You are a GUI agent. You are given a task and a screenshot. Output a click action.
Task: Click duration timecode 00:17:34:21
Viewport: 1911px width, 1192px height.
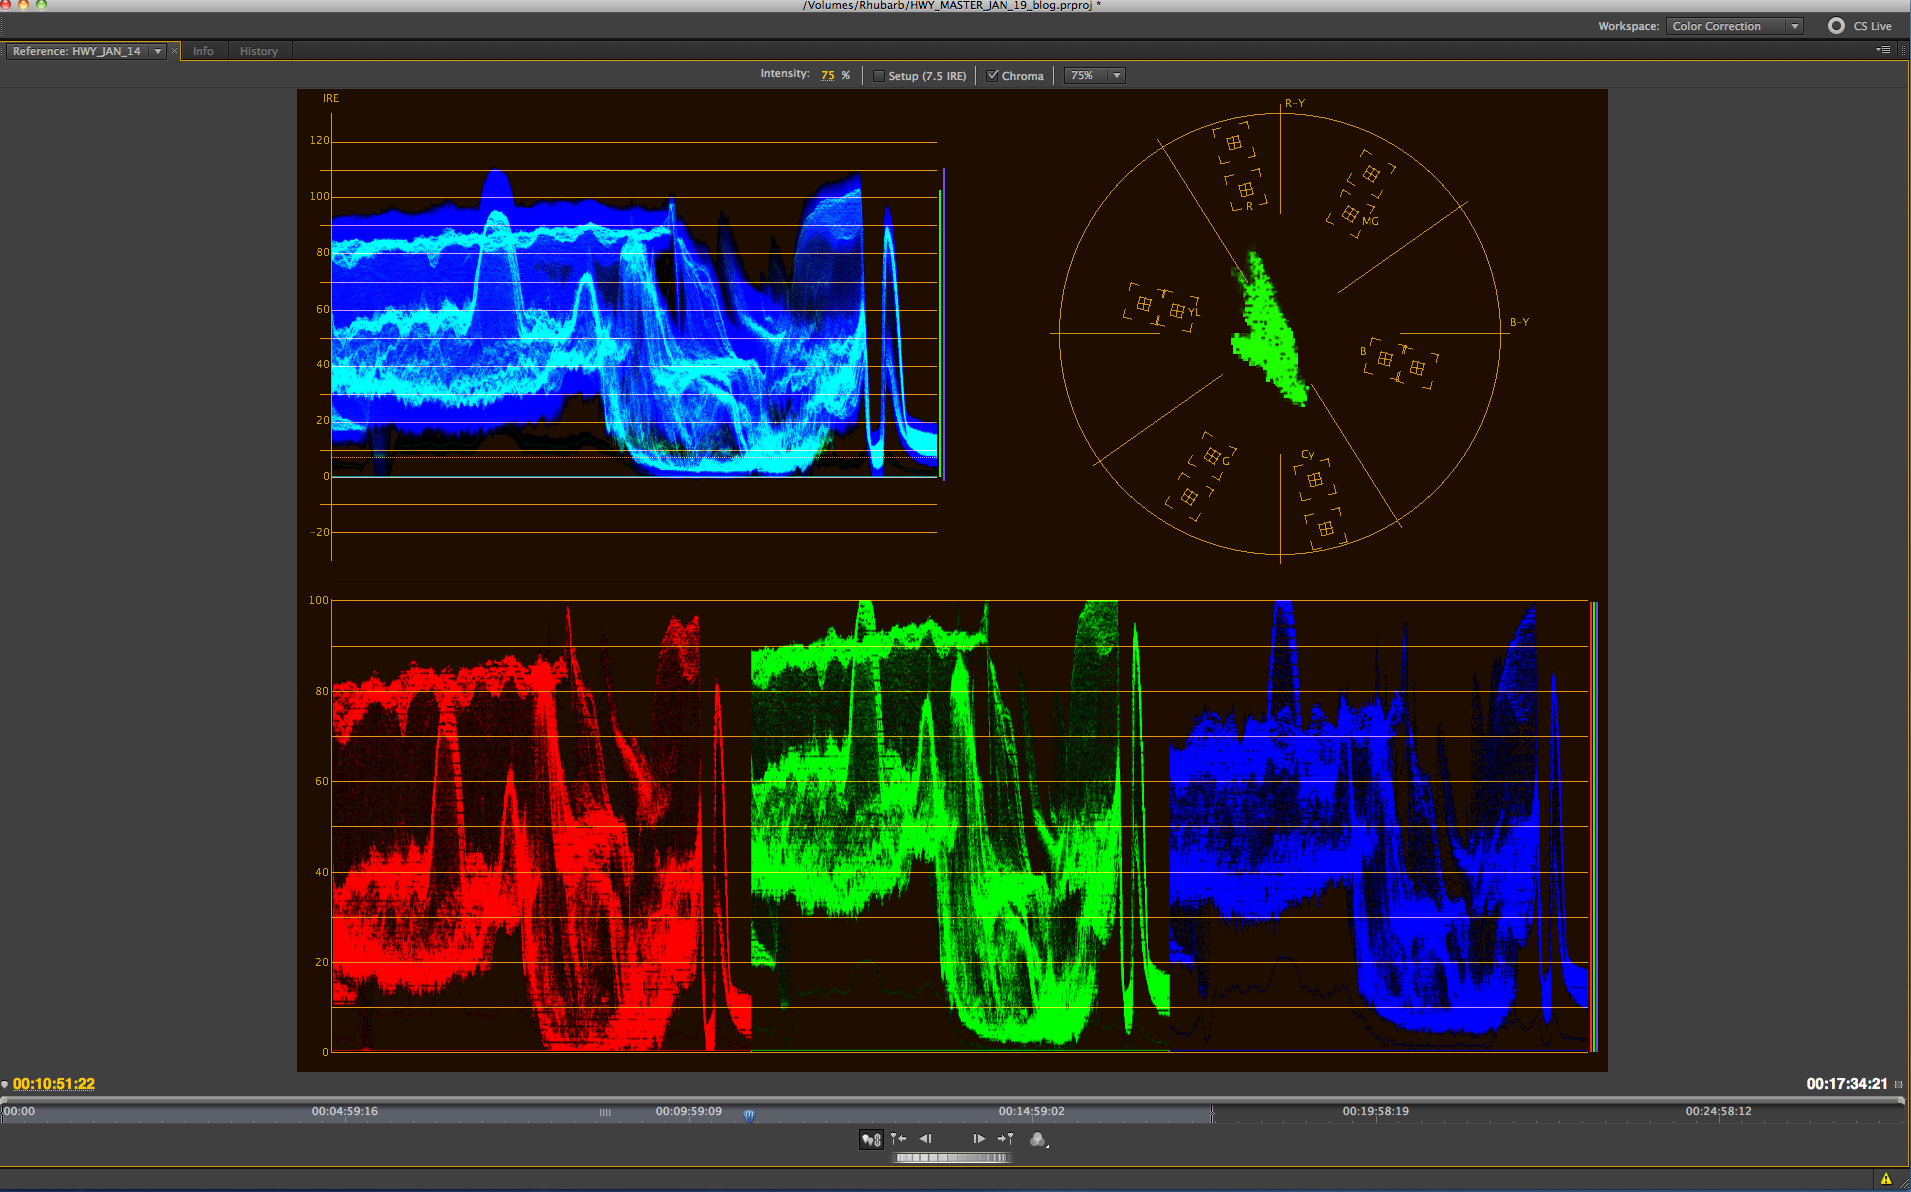point(1846,1084)
